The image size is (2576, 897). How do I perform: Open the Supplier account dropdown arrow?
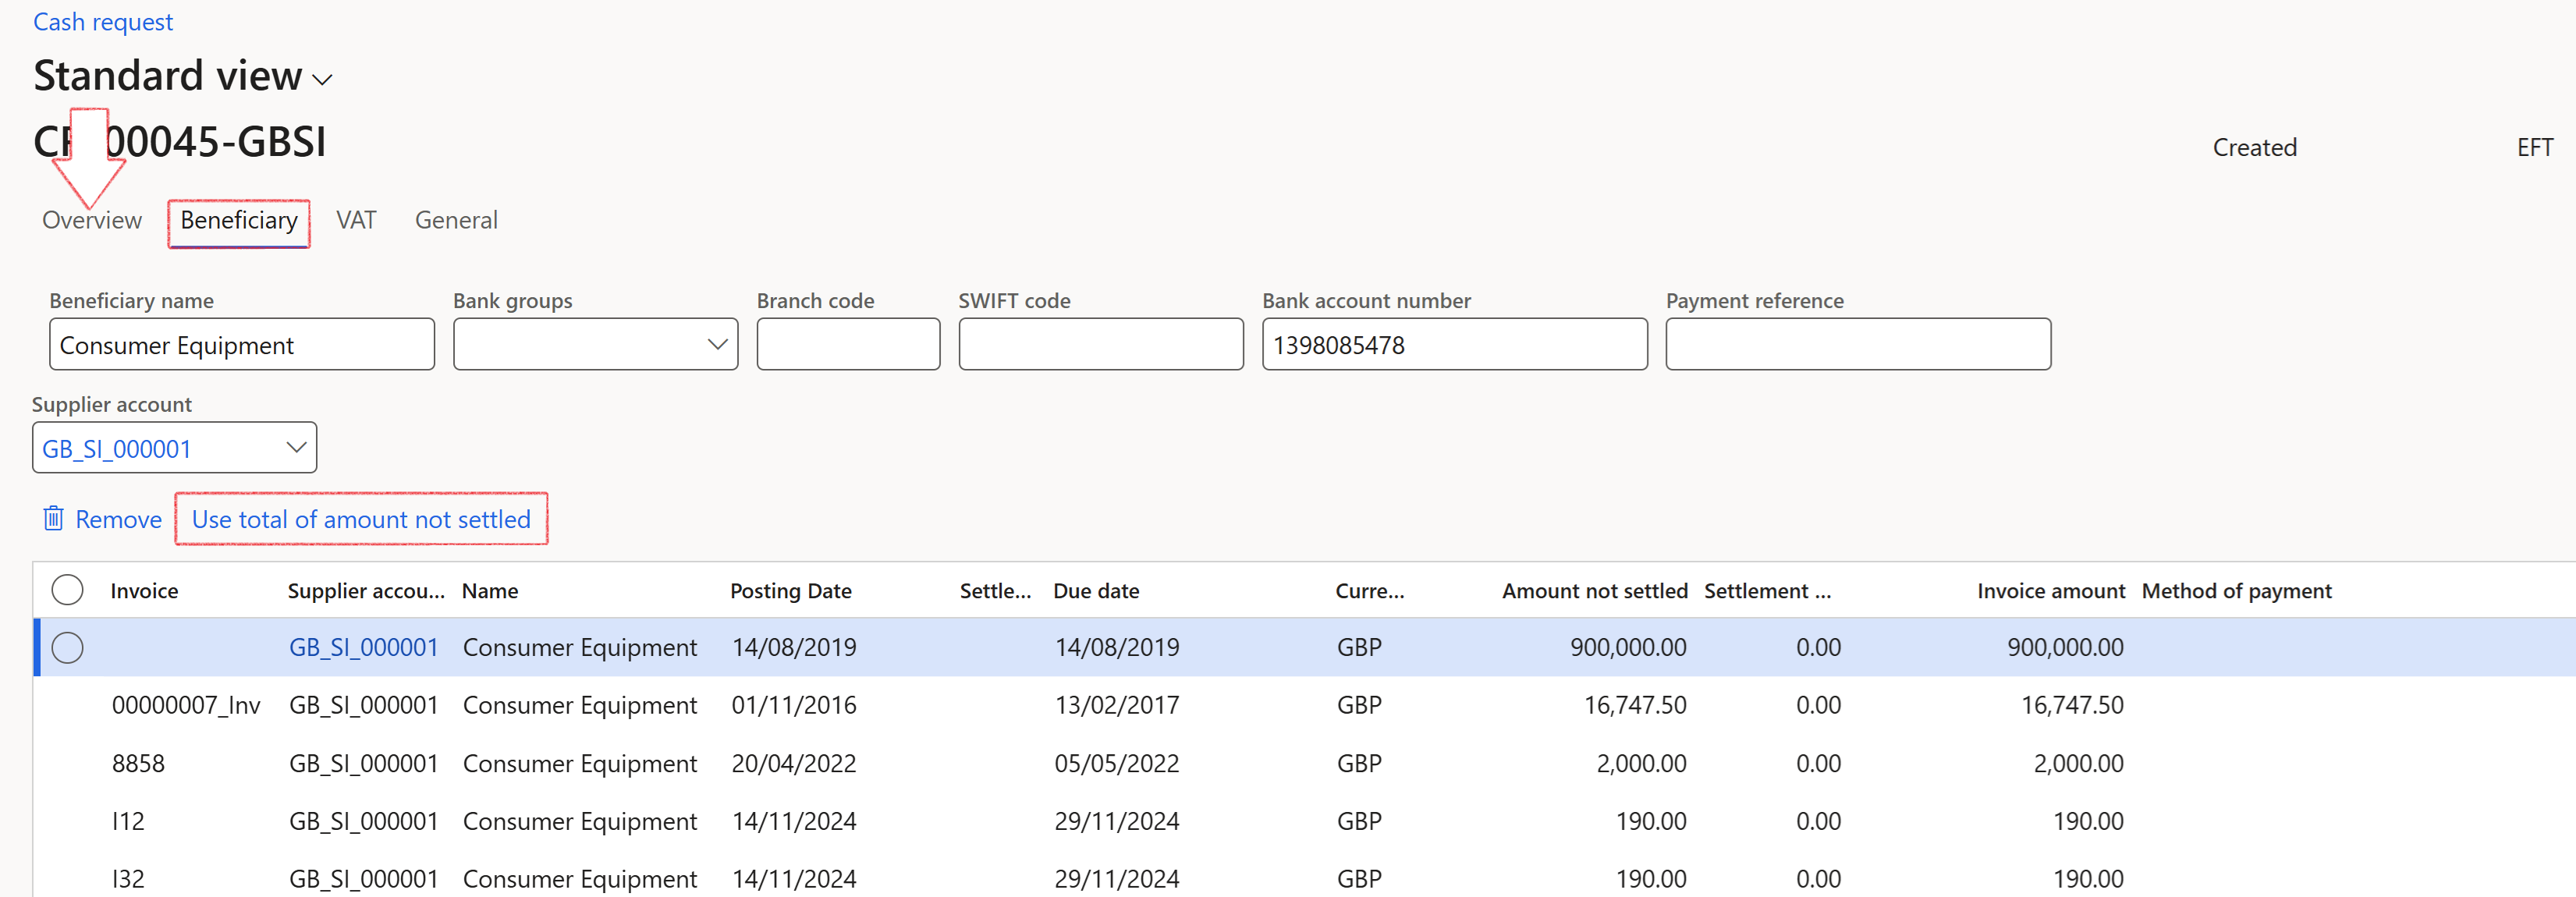[x=296, y=447]
